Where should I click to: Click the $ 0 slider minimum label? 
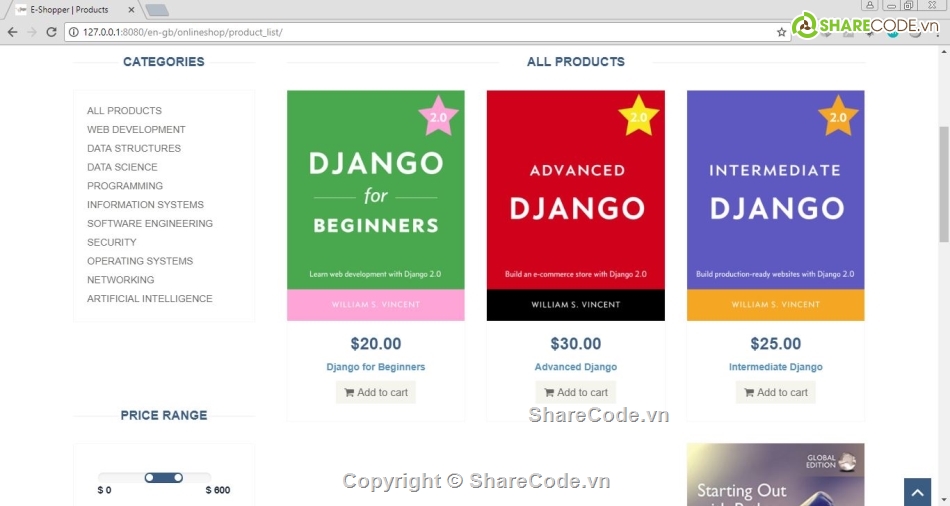coord(104,490)
